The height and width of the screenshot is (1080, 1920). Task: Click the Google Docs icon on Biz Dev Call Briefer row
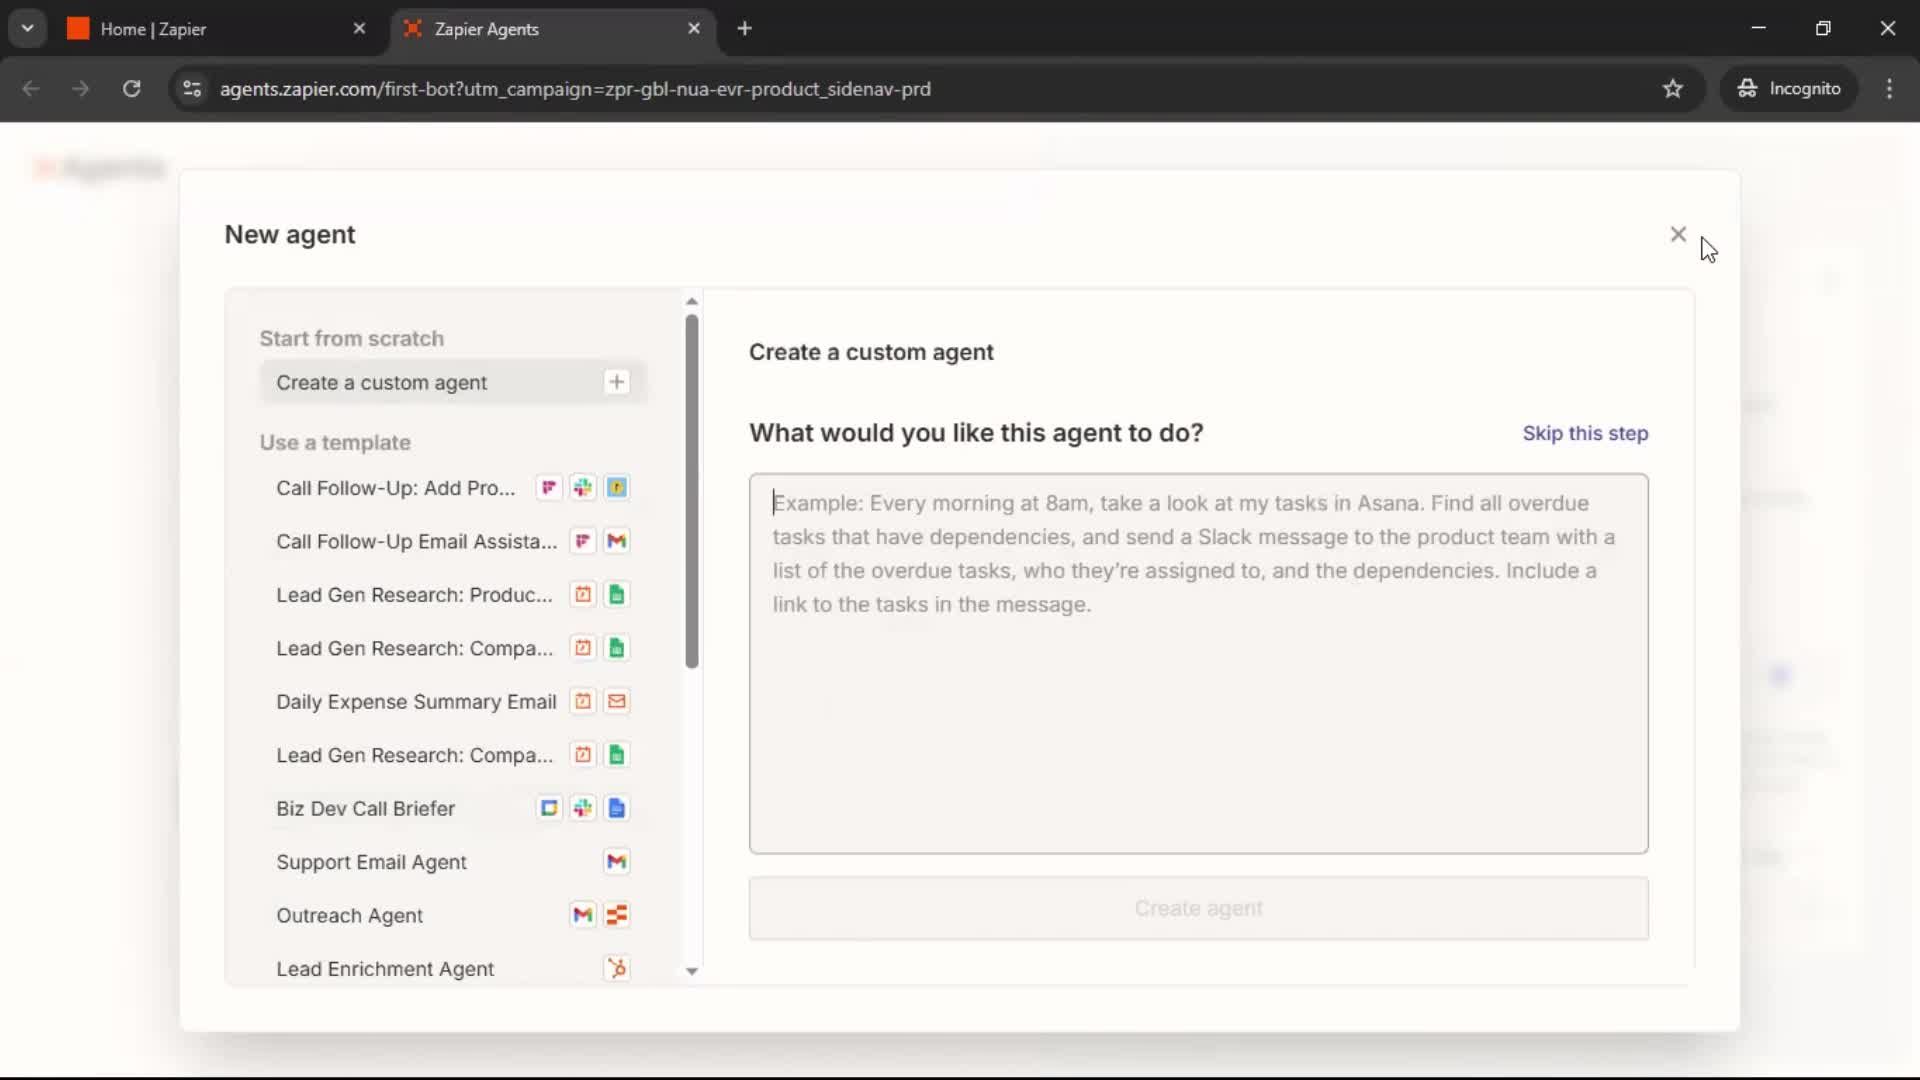point(617,808)
